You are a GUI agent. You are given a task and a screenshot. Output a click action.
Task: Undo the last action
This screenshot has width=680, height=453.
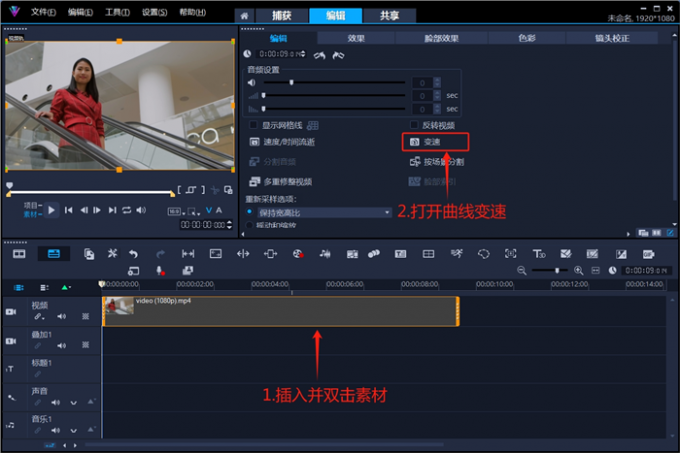[x=134, y=254]
